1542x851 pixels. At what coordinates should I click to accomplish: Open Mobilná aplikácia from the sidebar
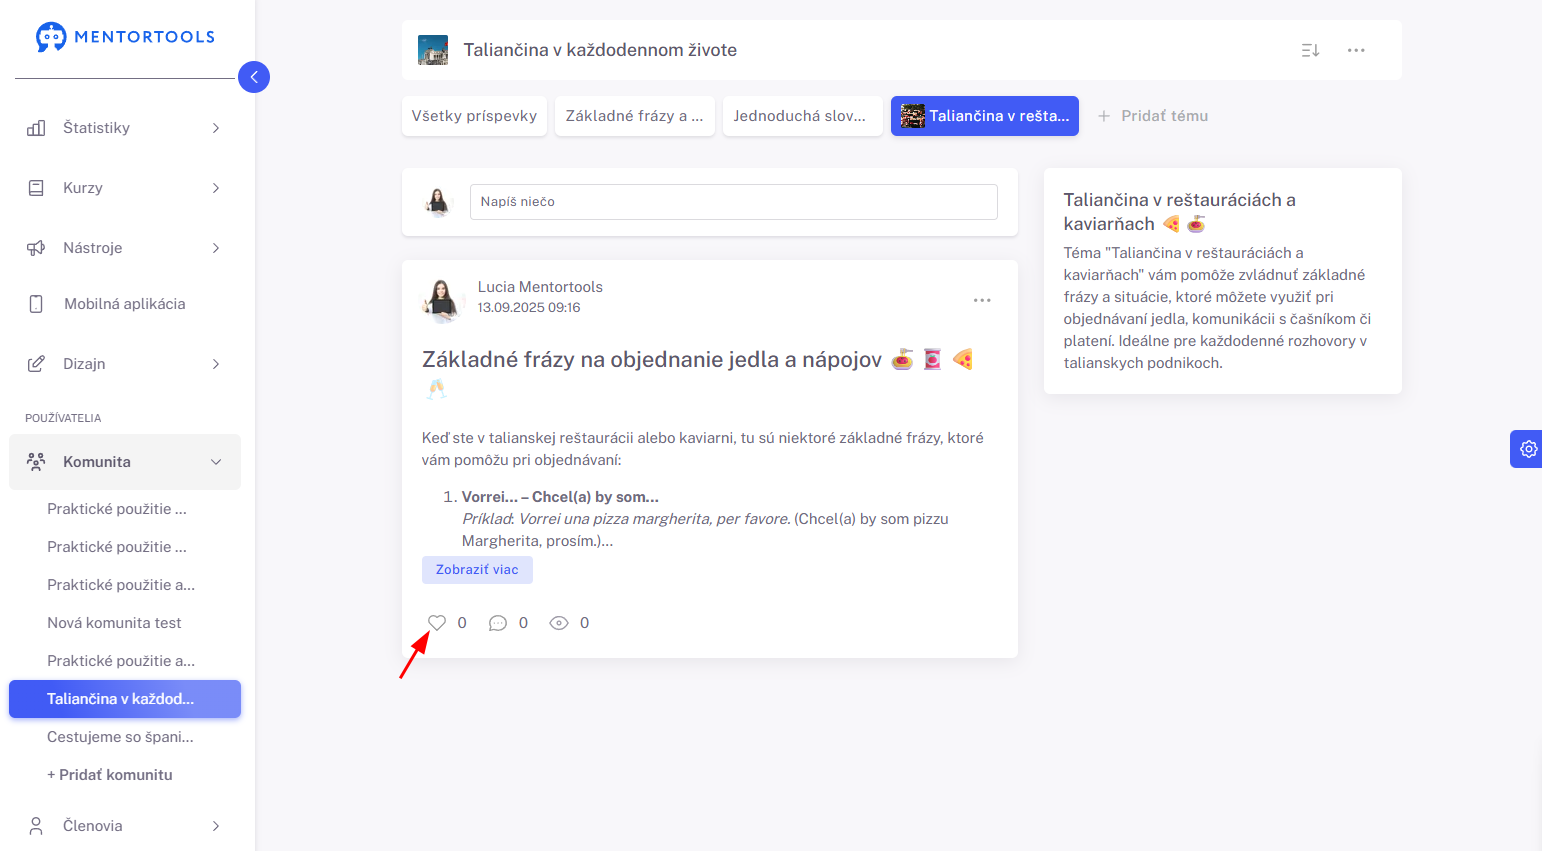click(125, 304)
